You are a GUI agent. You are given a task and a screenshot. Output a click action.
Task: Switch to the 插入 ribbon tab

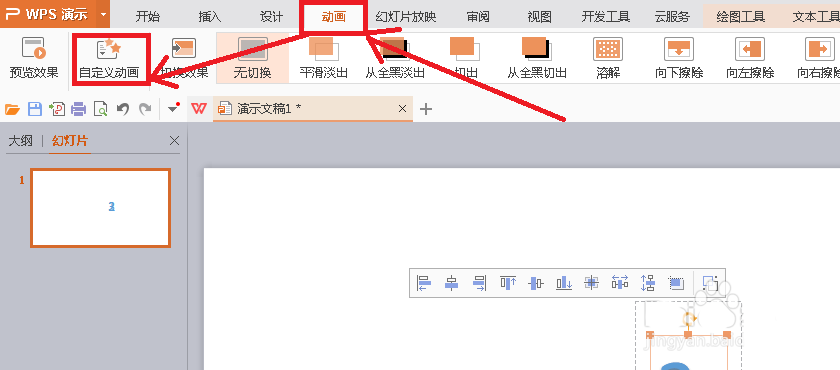click(209, 17)
